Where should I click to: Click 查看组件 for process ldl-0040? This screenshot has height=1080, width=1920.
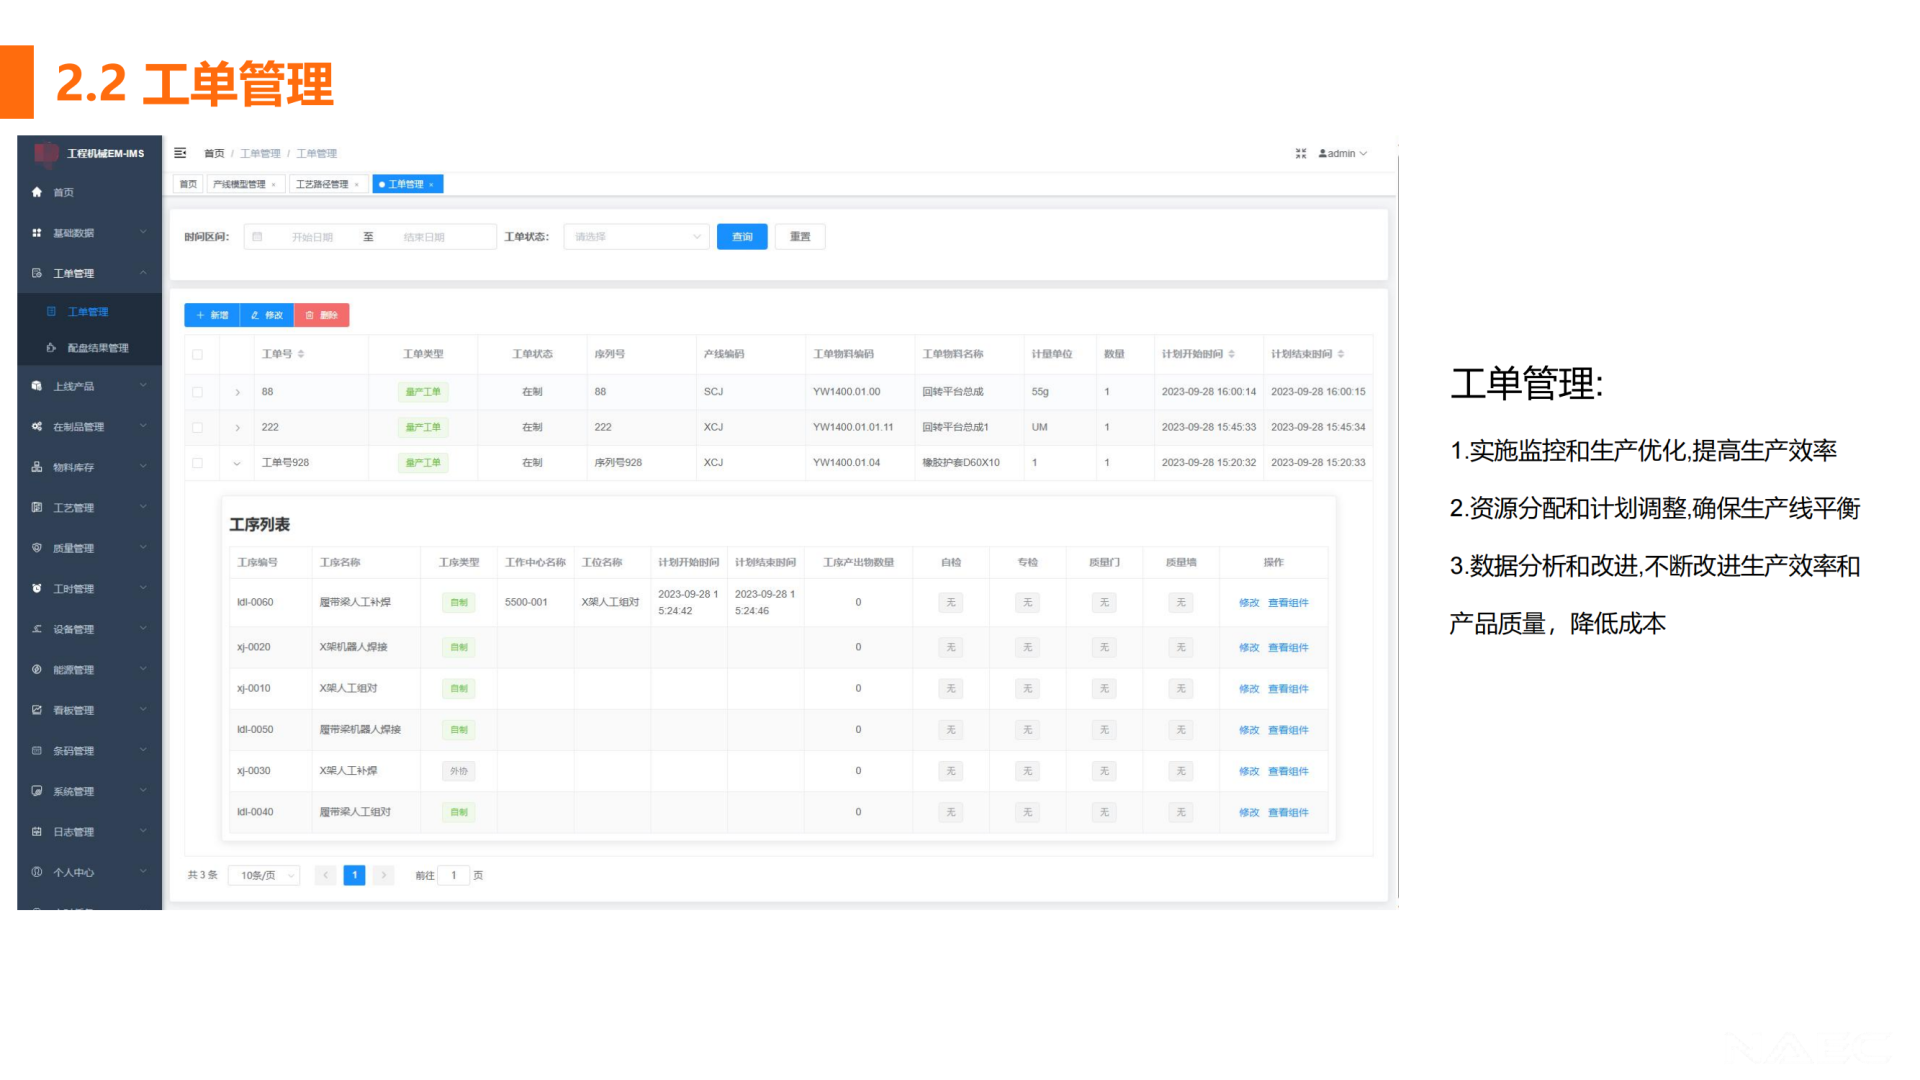tap(1288, 813)
